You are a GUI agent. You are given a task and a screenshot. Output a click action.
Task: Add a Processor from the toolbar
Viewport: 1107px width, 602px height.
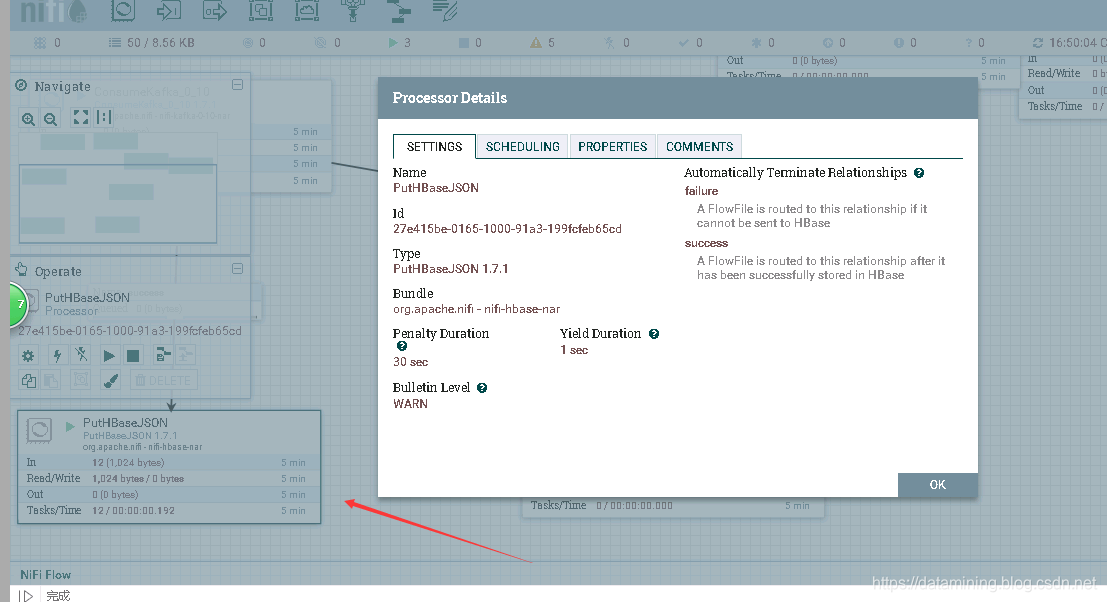pos(123,11)
